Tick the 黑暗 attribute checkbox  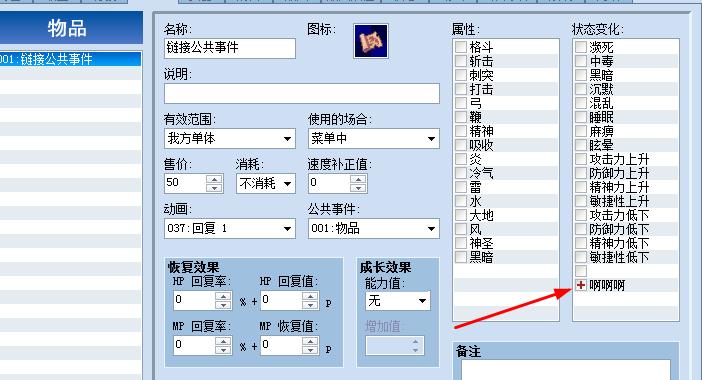coord(461,256)
